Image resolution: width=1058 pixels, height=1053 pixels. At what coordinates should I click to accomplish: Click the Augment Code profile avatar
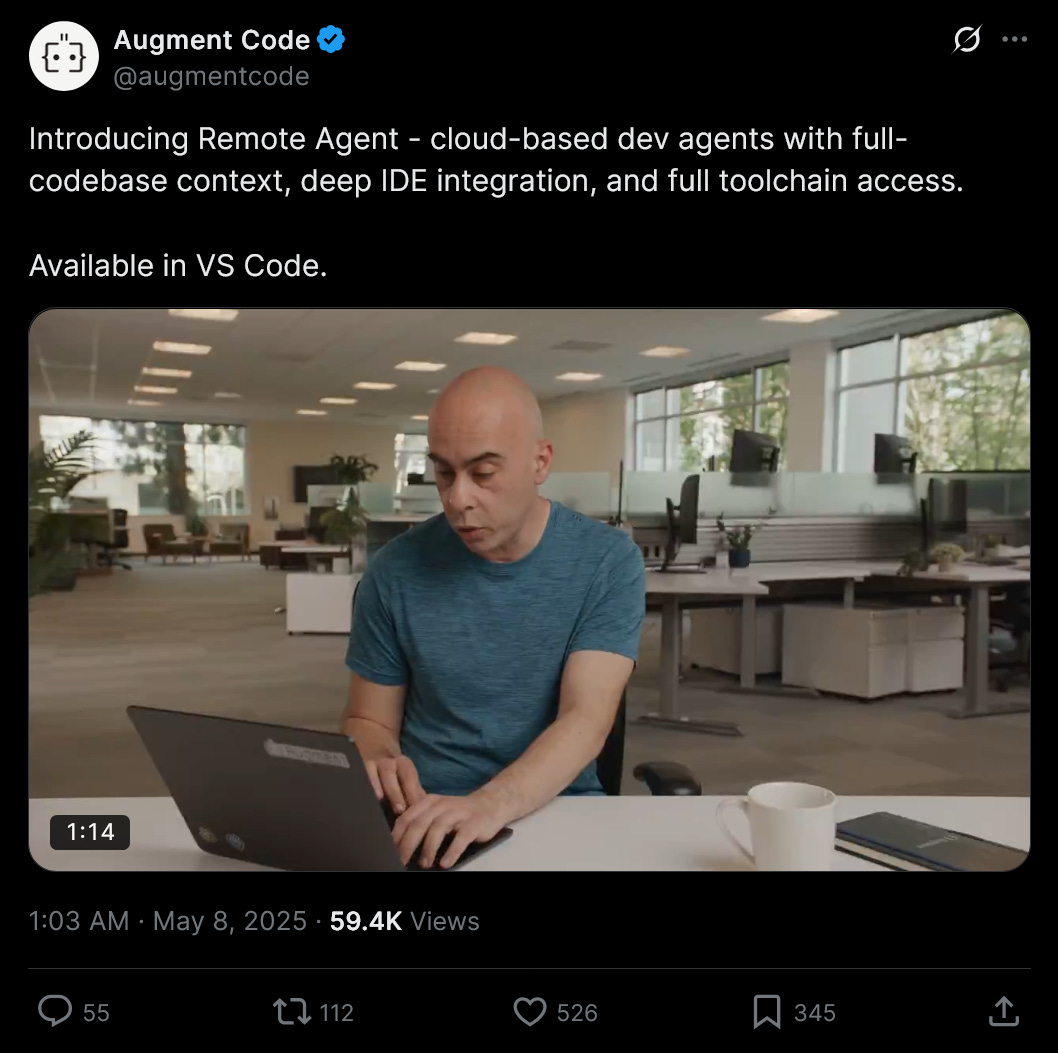click(64, 56)
